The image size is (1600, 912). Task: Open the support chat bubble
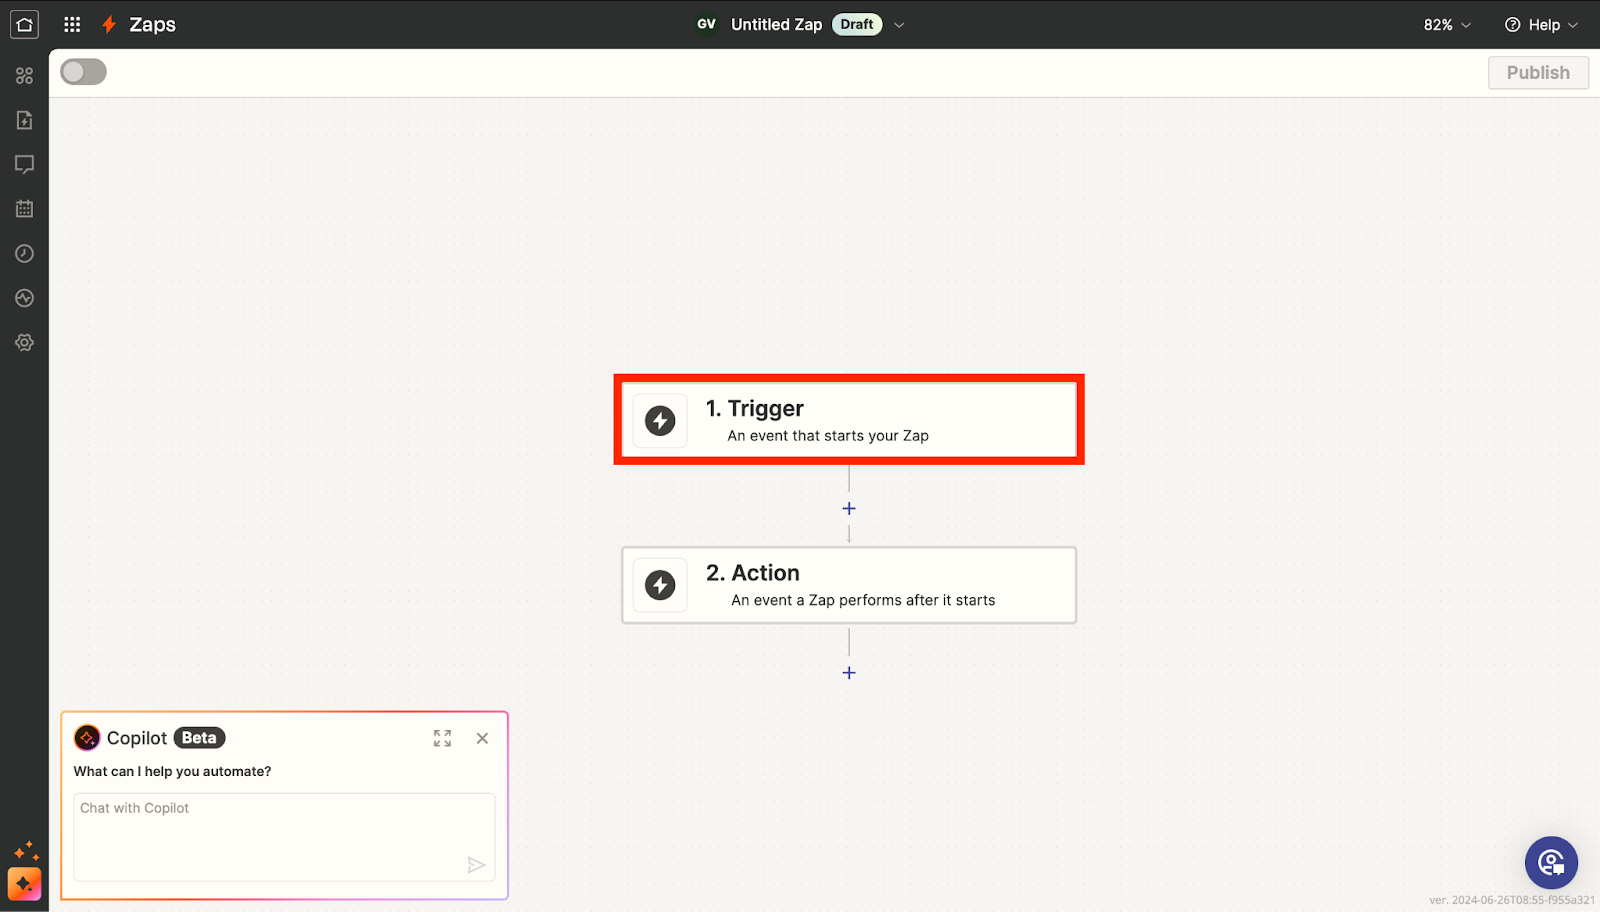click(x=1551, y=862)
